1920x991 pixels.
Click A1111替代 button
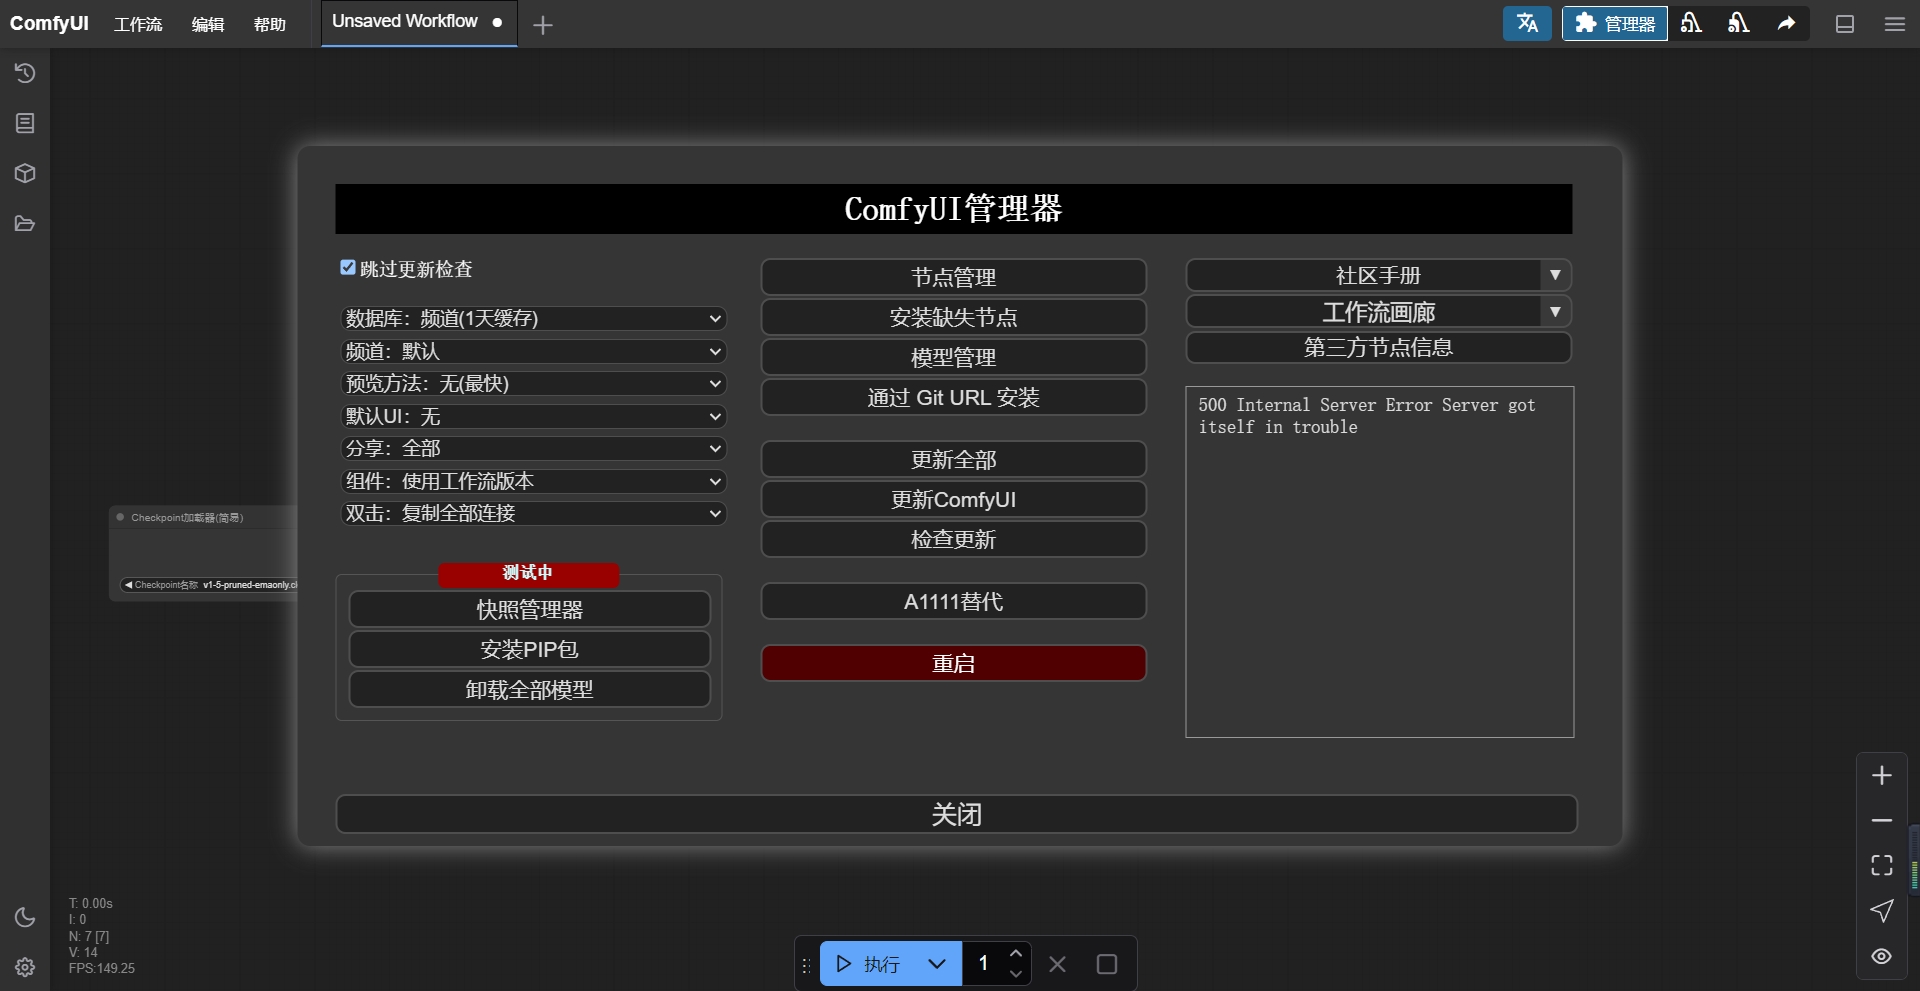(x=954, y=601)
